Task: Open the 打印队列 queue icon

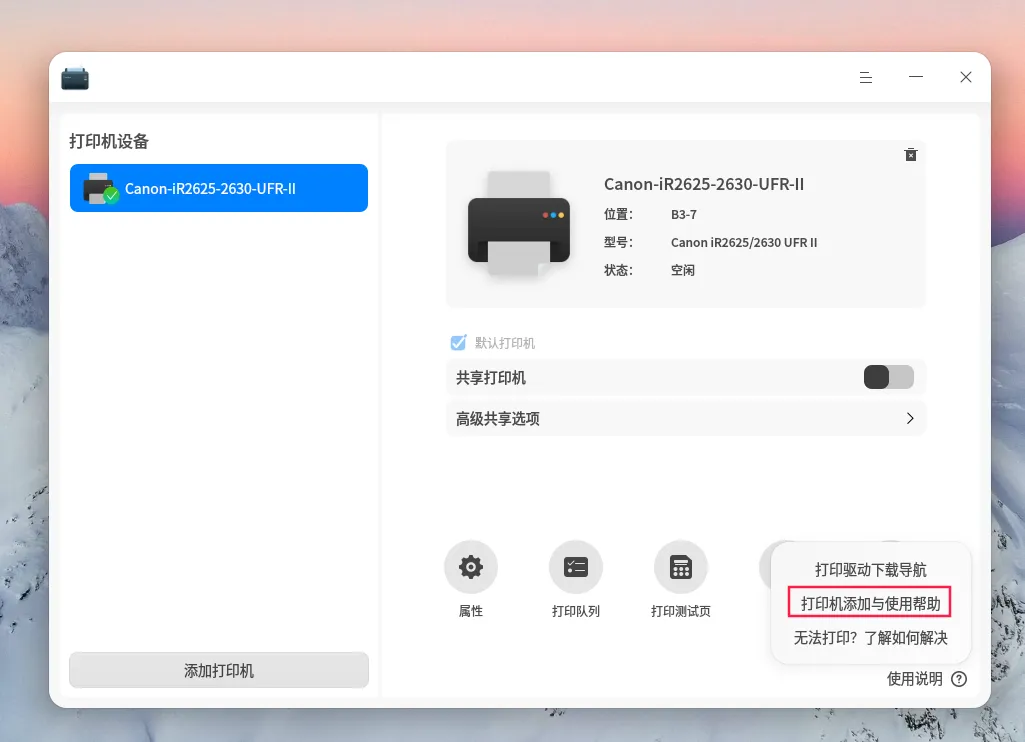Action: (575, 567)
